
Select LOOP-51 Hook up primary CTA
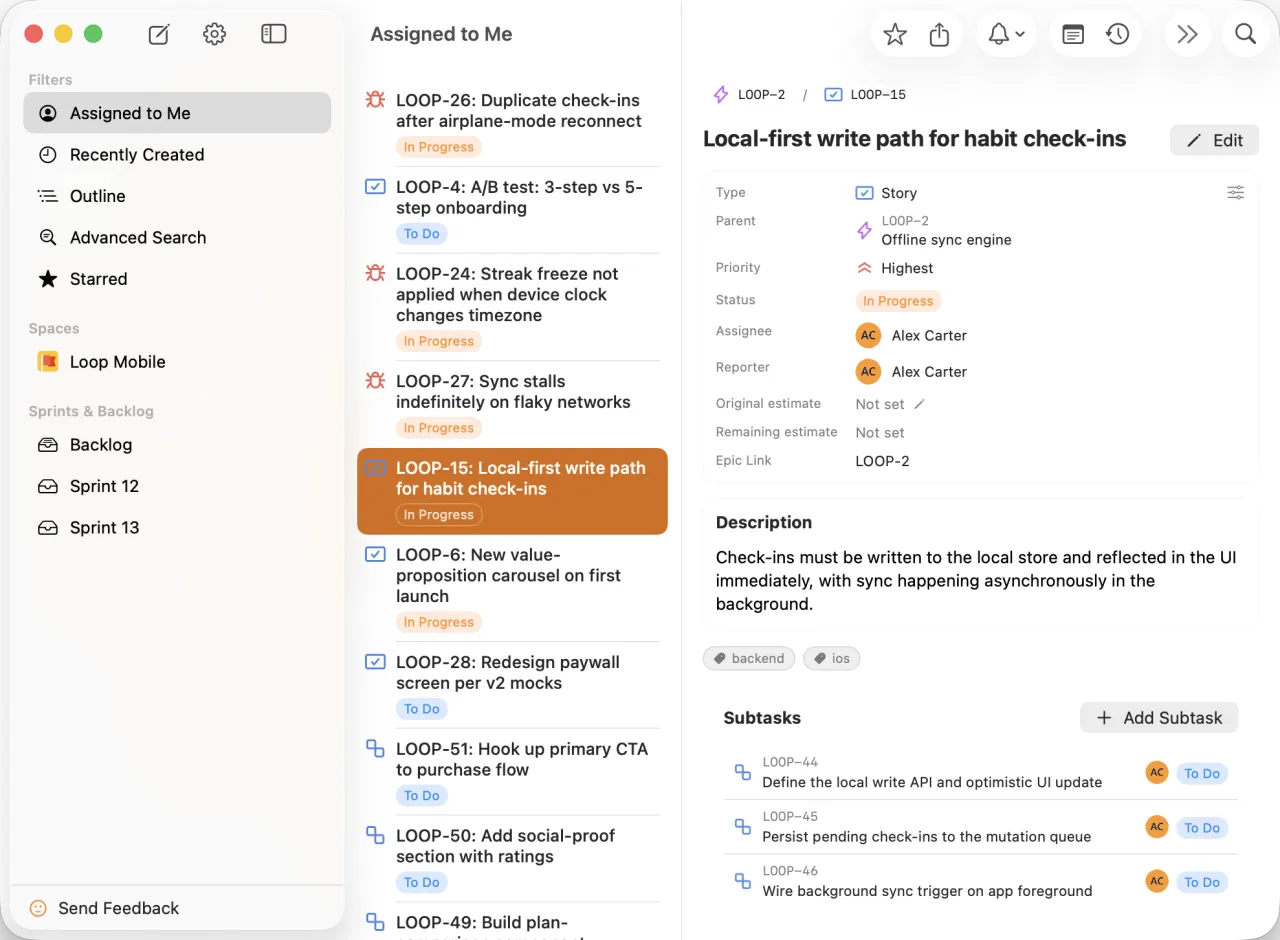[x=512, y=772]
